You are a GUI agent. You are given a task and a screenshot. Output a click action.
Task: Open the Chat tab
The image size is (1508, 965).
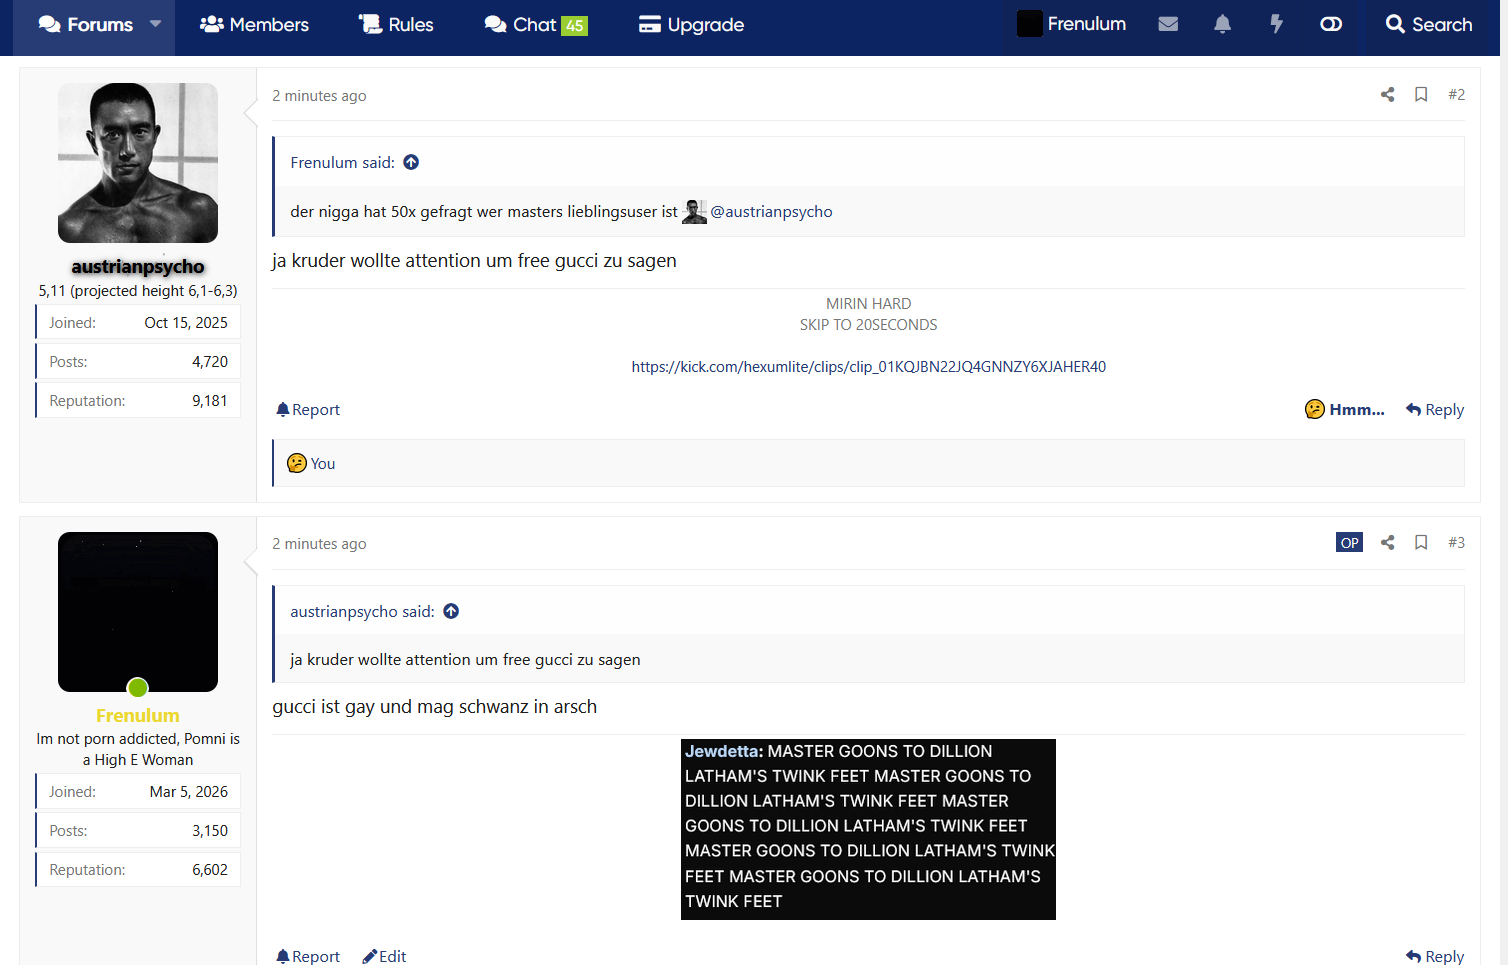[536, 24]
